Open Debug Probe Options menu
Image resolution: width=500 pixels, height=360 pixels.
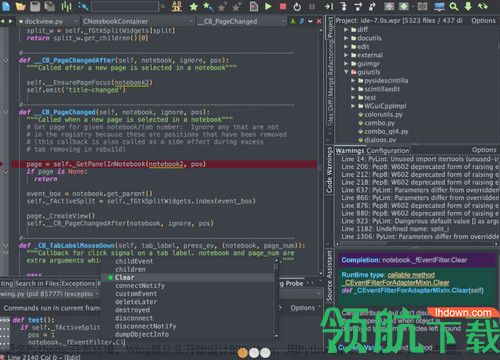(x=303, y=308)
